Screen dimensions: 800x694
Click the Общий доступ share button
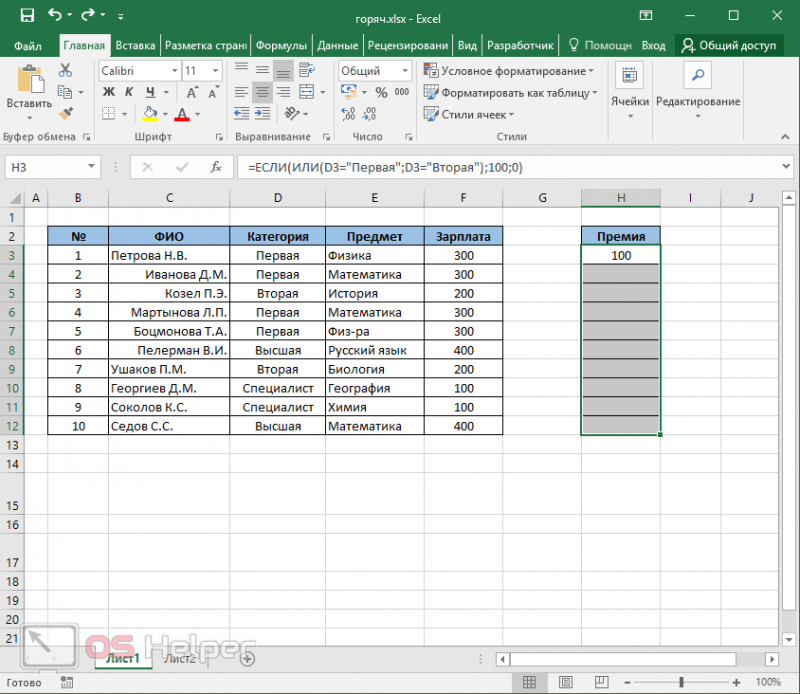(x=729, y=45)
